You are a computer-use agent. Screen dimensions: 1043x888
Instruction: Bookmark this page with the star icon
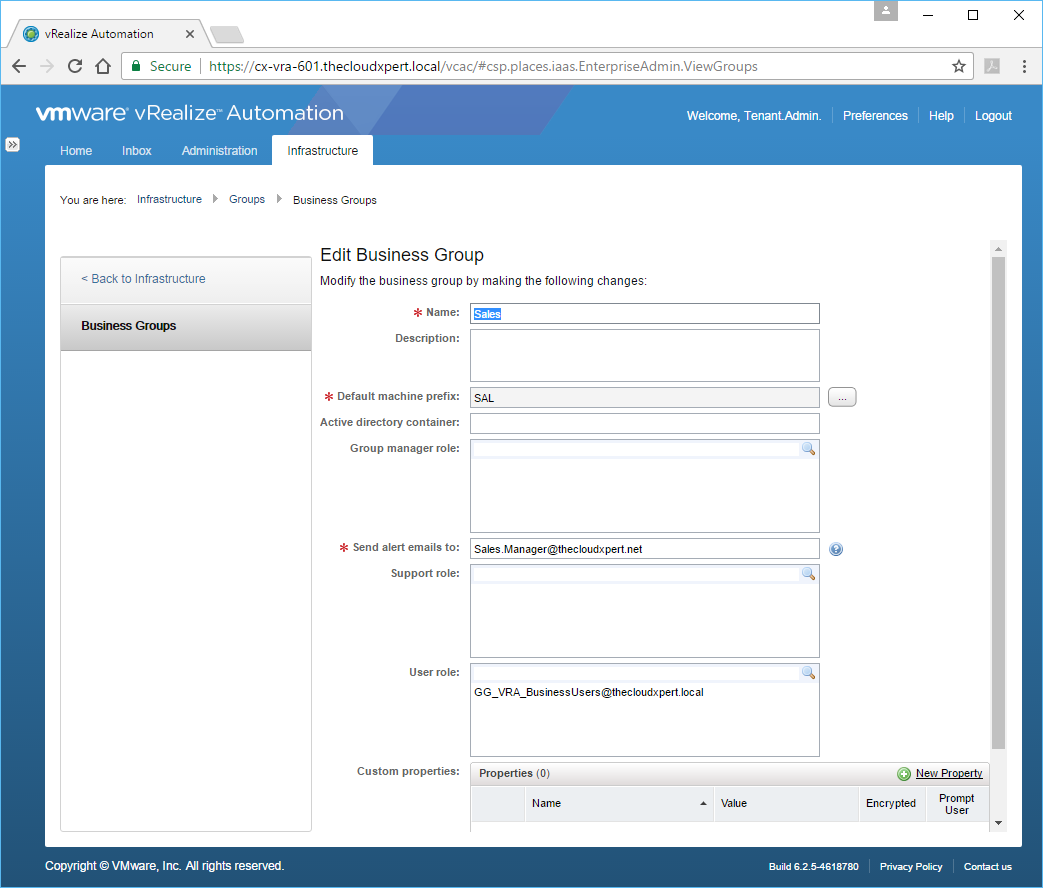click(959, 66)
